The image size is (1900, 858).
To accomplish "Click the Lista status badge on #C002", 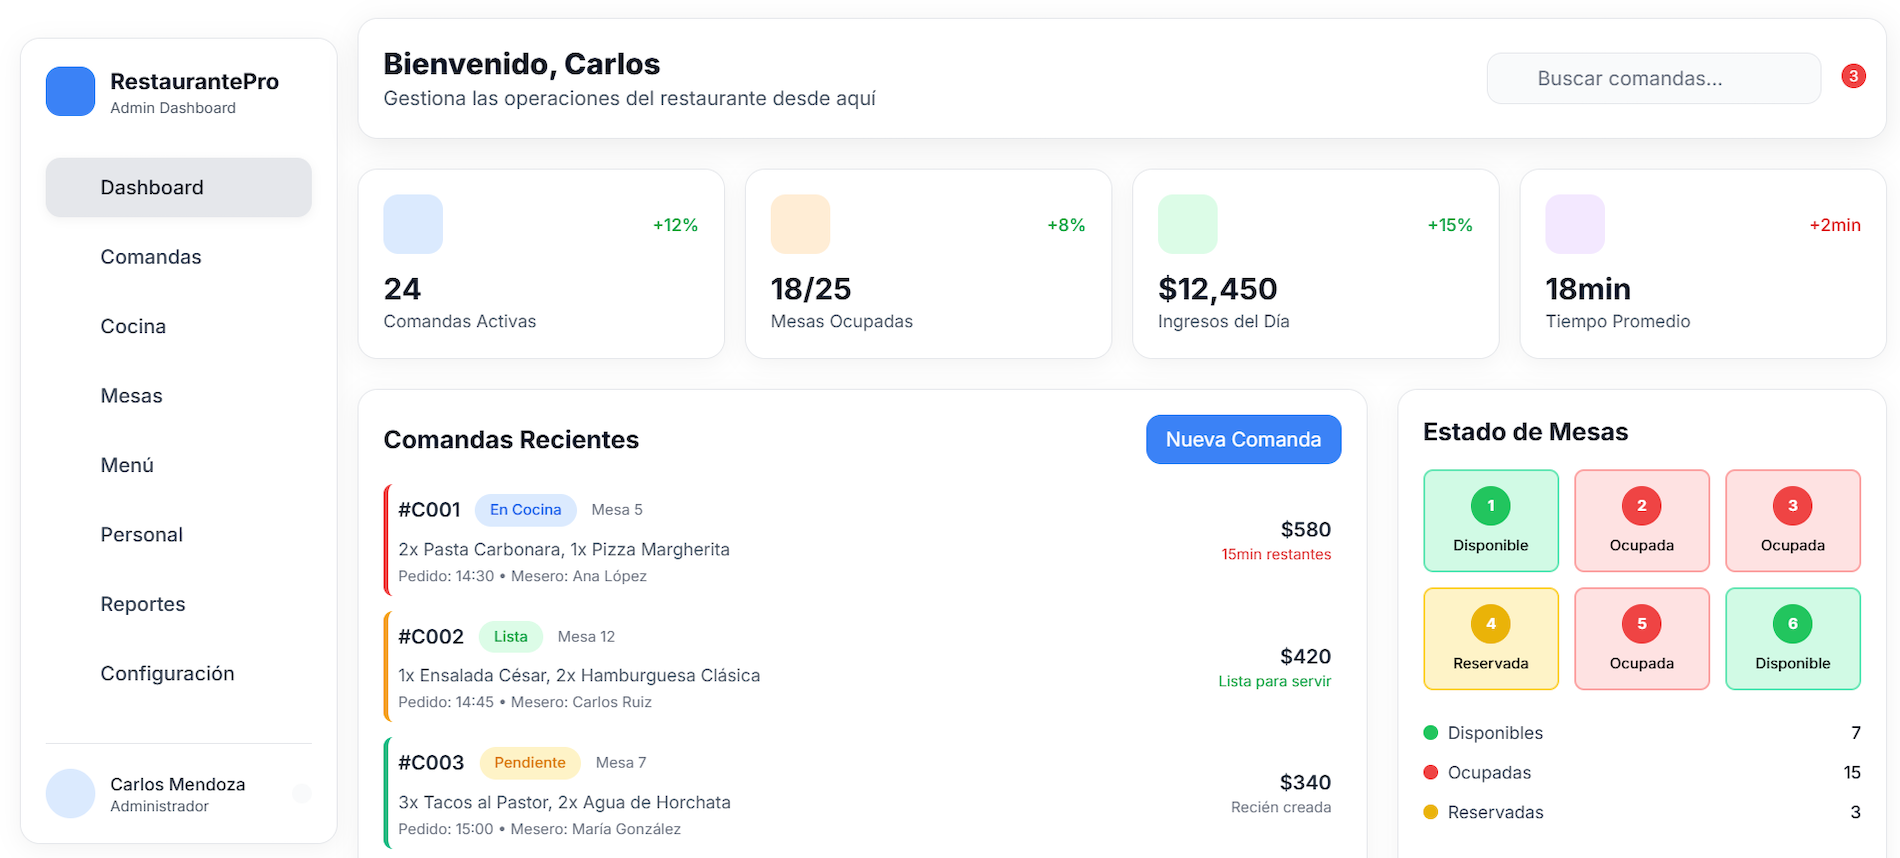I will coord(510,637).
